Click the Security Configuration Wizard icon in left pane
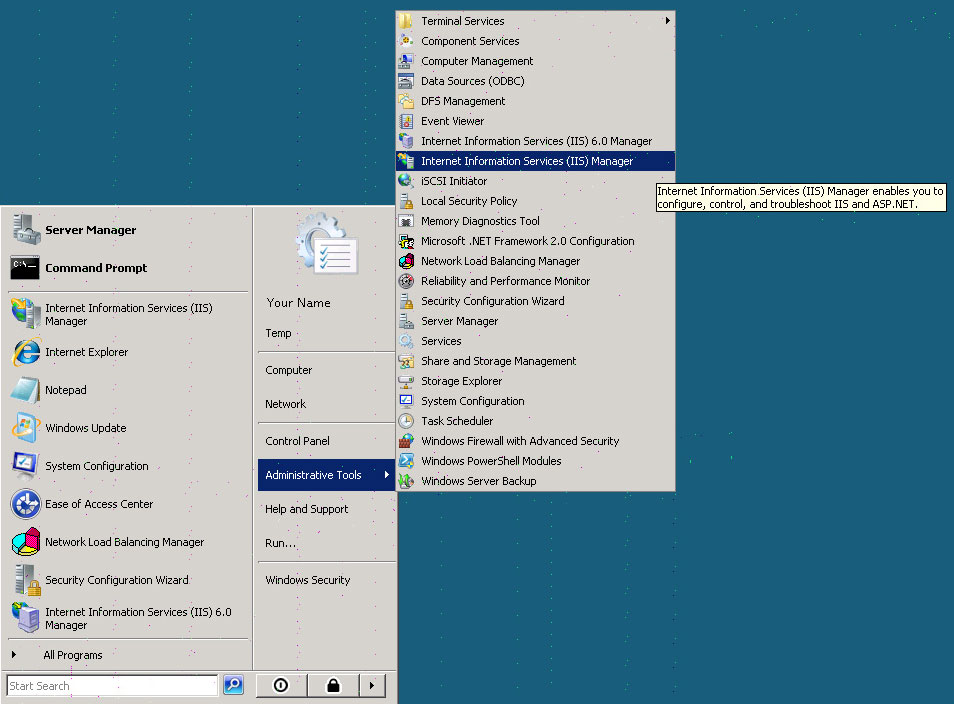The image size is (954, 704). [x=27, y=580]
